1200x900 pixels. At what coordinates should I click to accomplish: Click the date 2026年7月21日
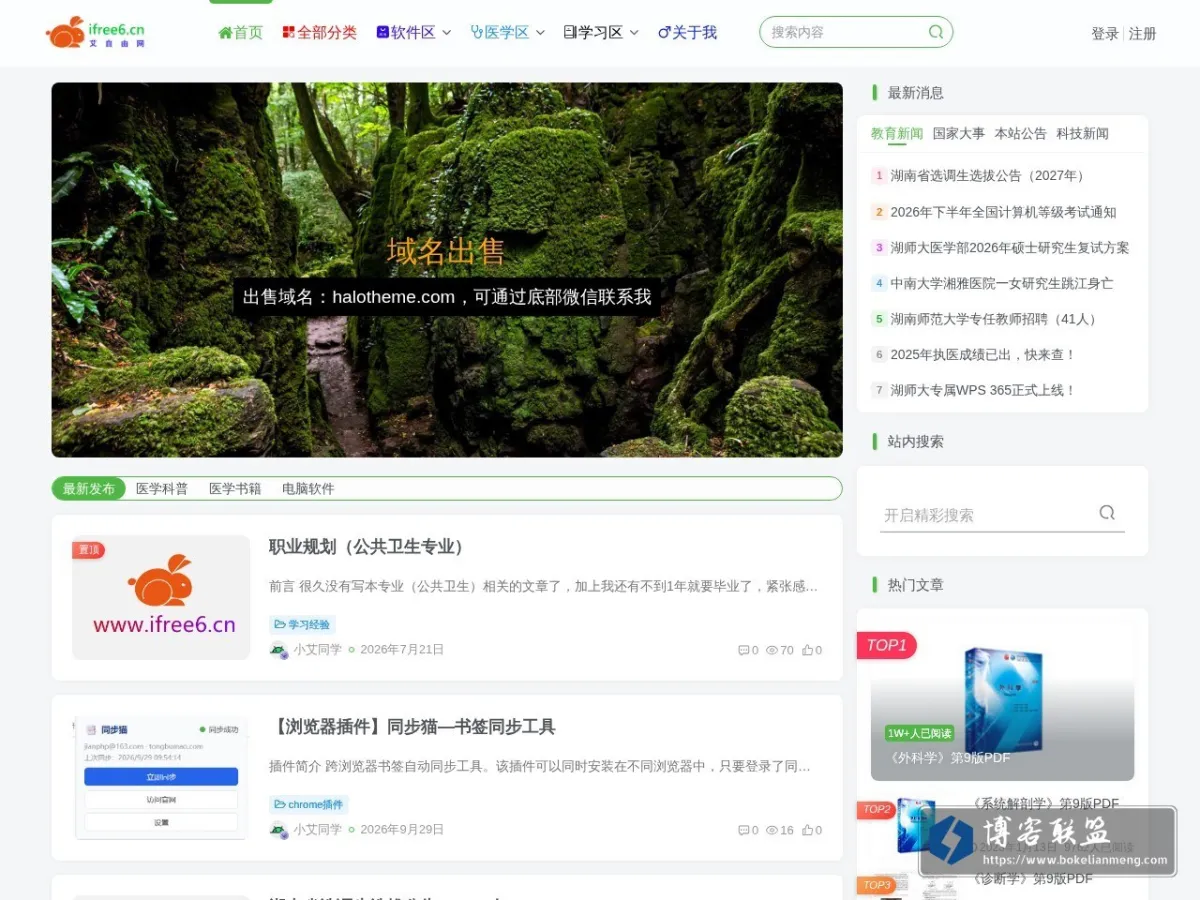(x=402, y=650)
